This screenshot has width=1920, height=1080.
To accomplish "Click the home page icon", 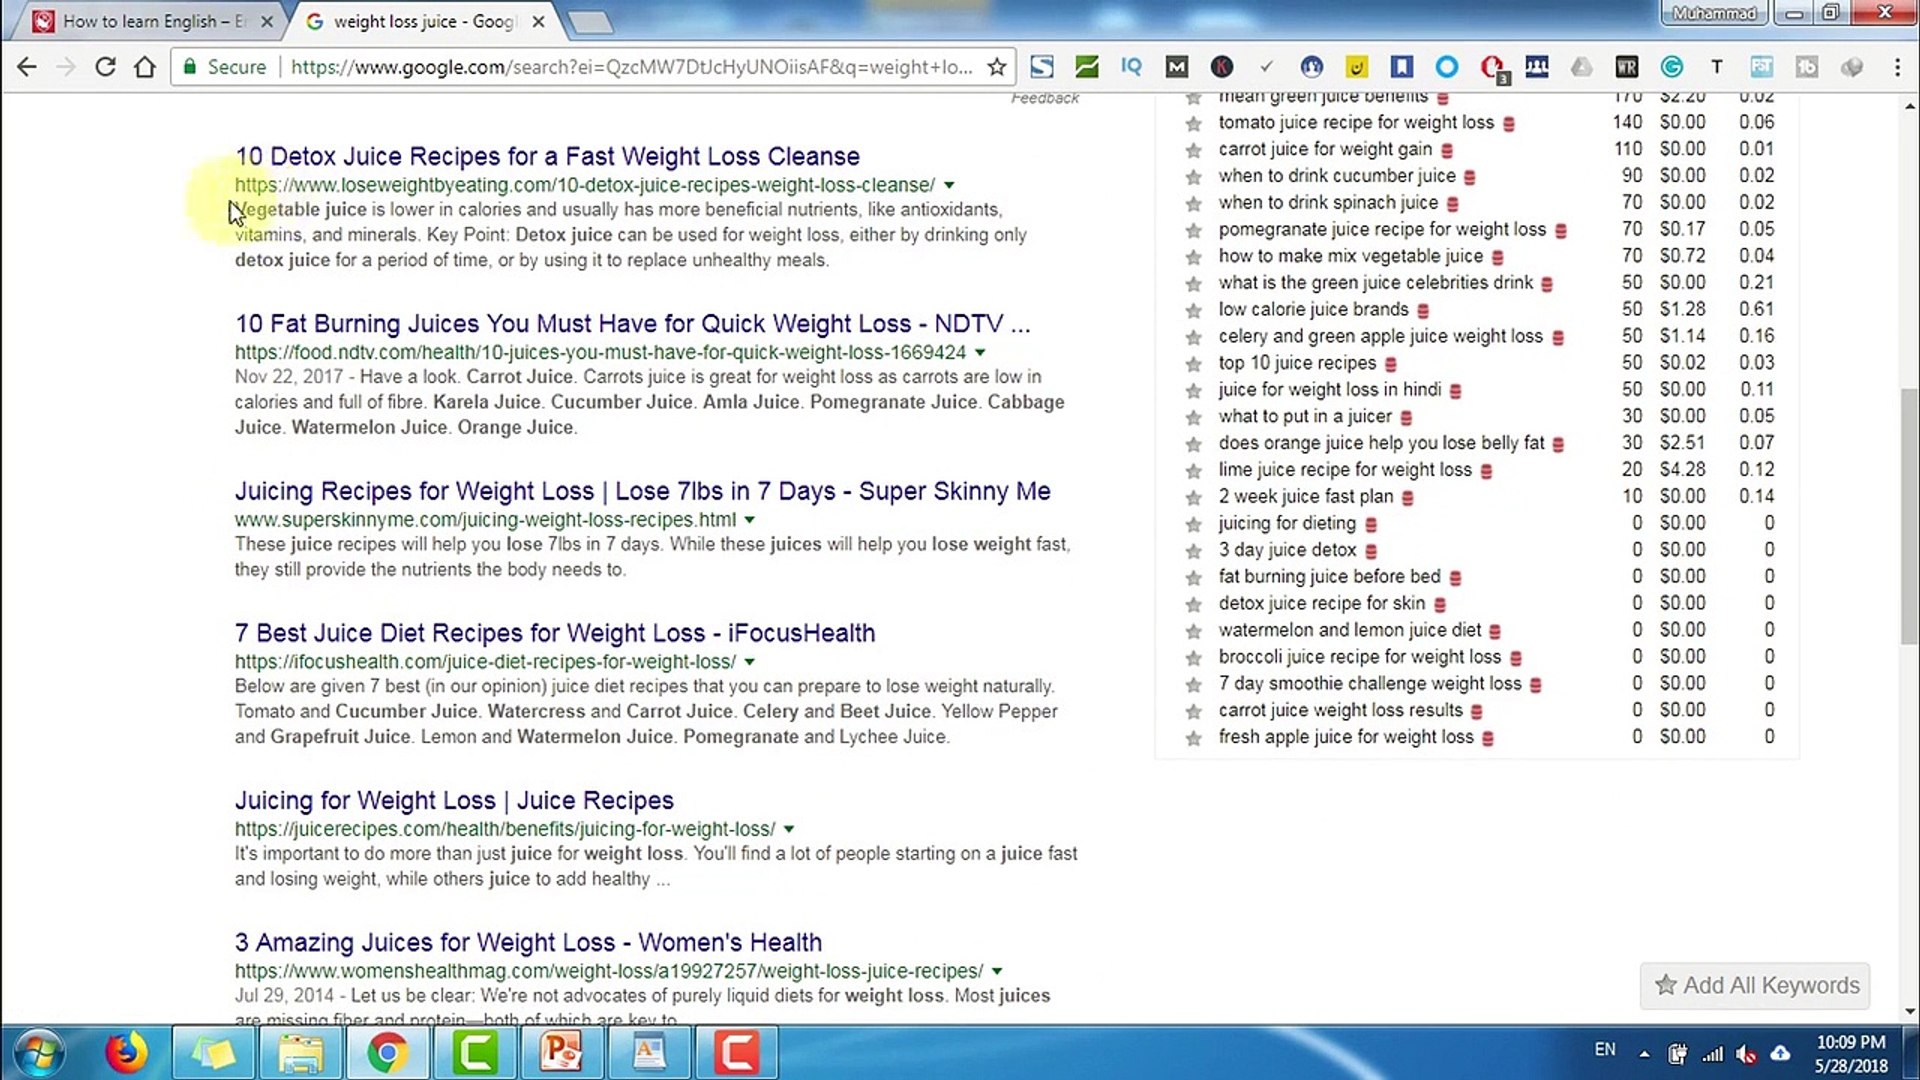I will coord(145,67).
